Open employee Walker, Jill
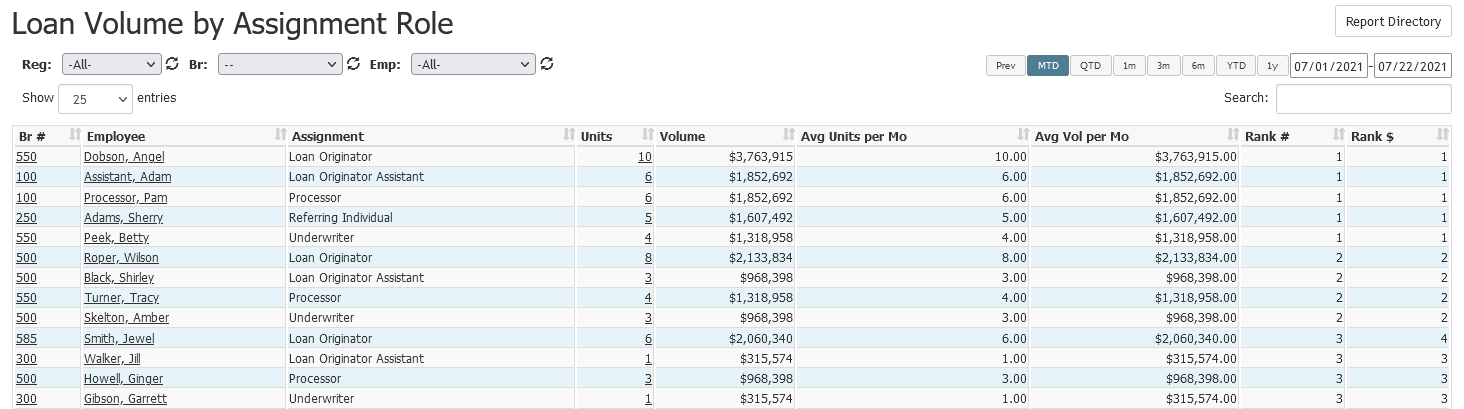This screenshot has height=409, width=1464. 113,358
